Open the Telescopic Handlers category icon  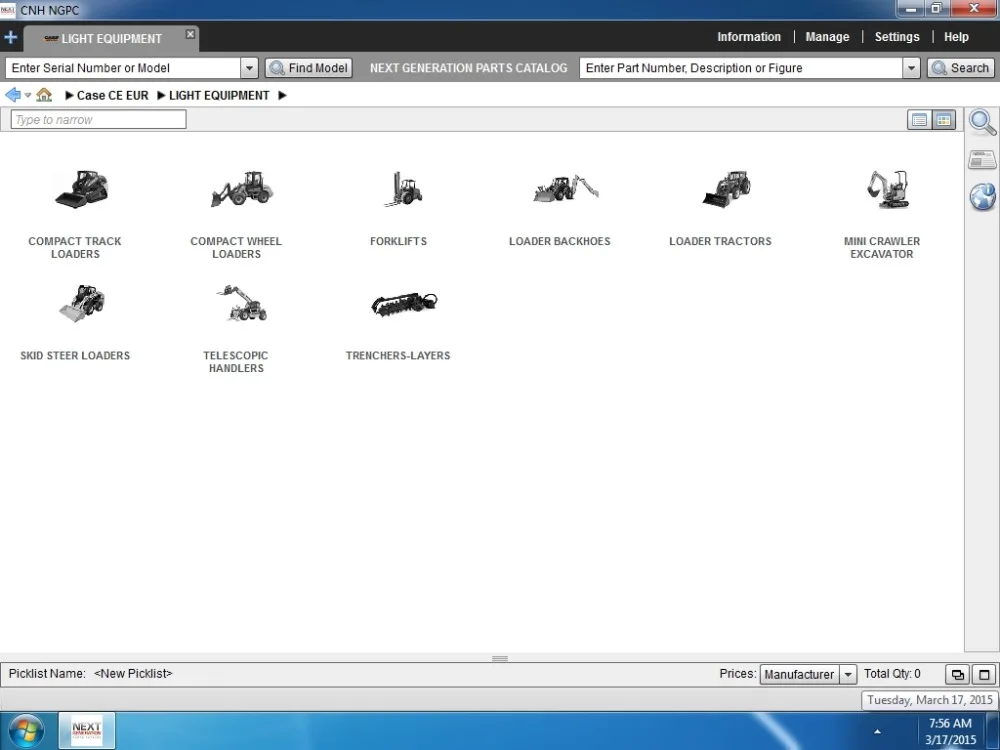(x=242, y=304)
